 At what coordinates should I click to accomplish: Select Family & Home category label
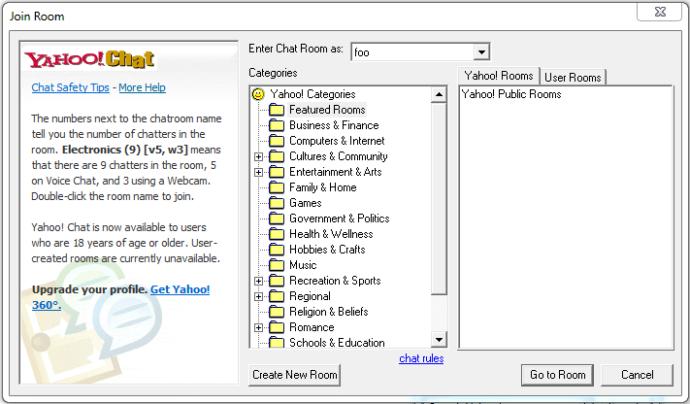pyautogui.click(x=323, y=187)
